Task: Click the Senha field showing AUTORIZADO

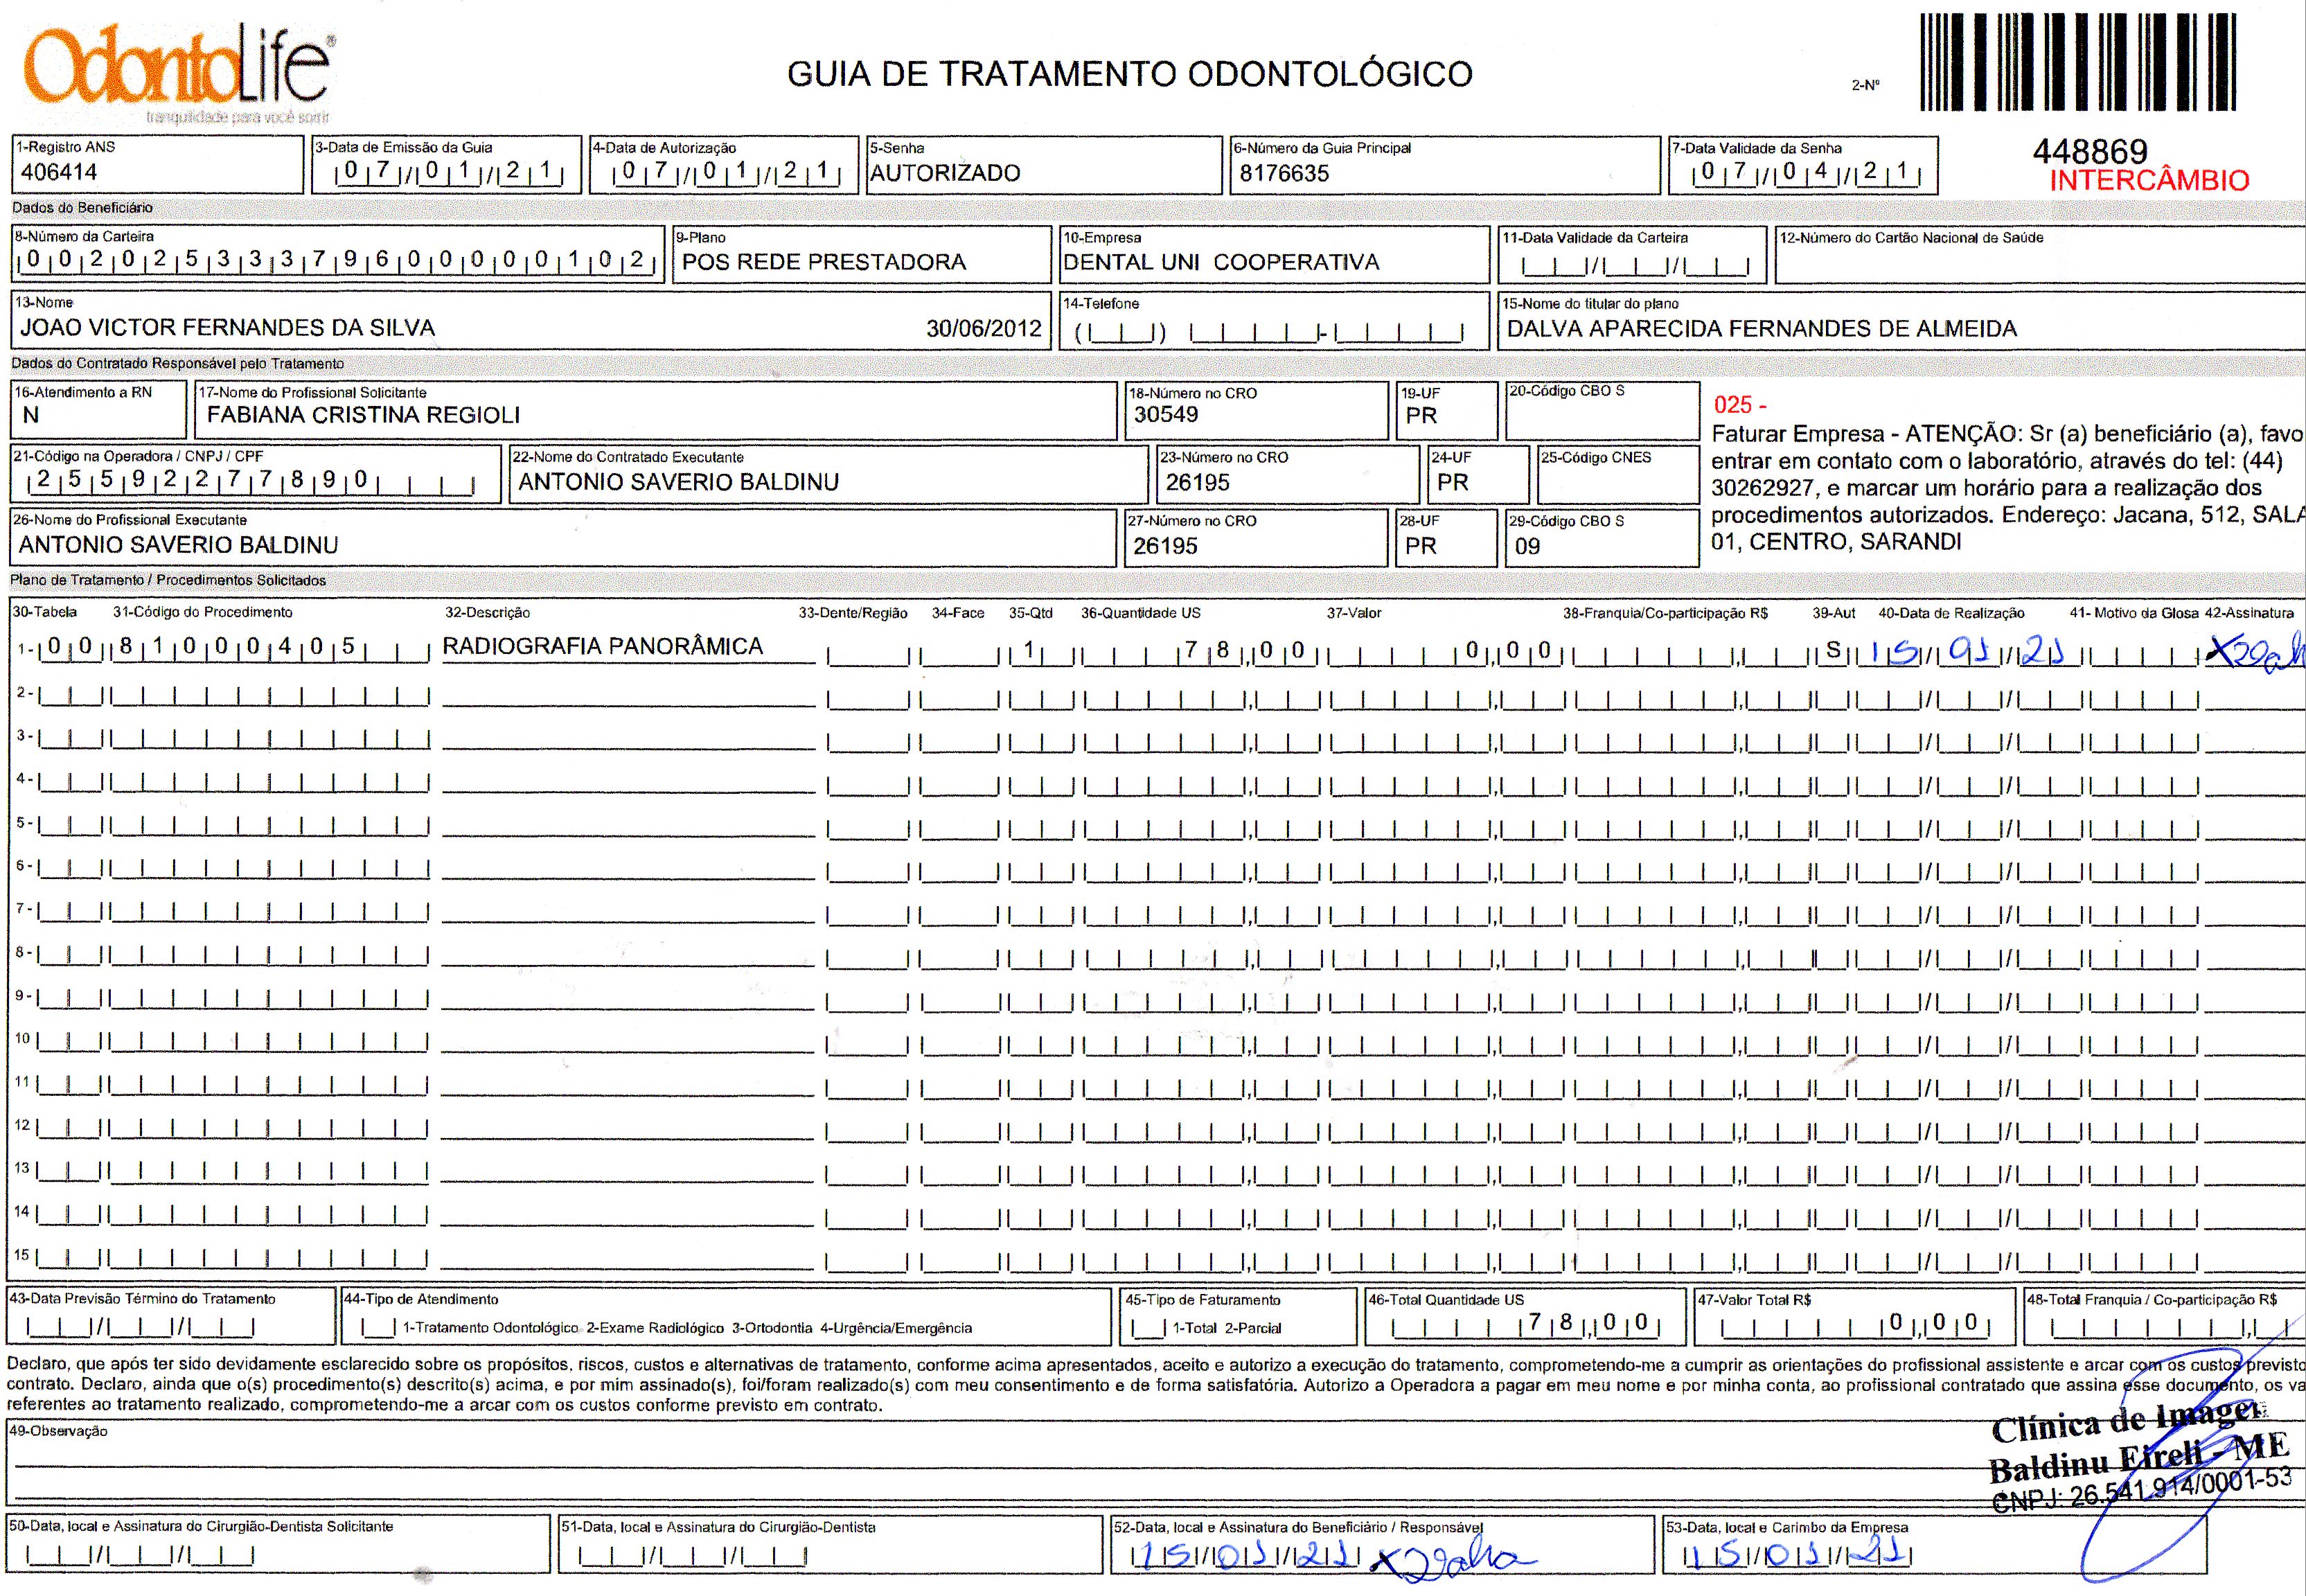Action: tap(945, 173)
